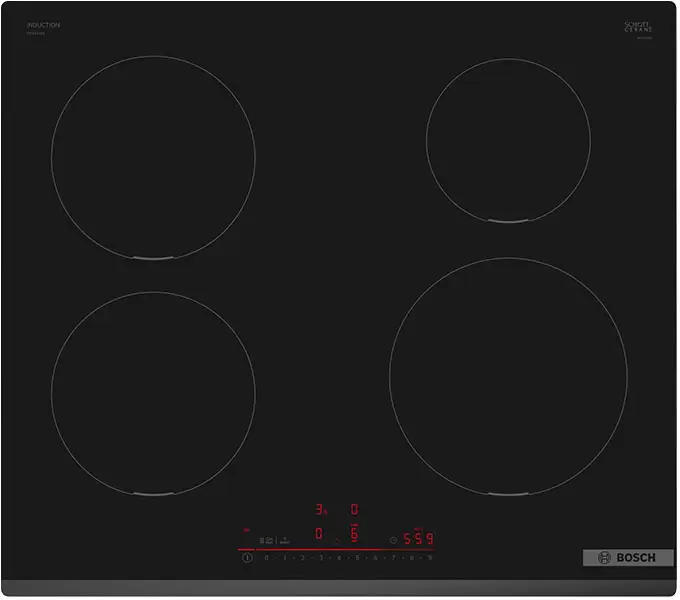This screenshot has height=600, width=680.
Task: Tap the PowerBoost function icon
Action: pos(284,539)
